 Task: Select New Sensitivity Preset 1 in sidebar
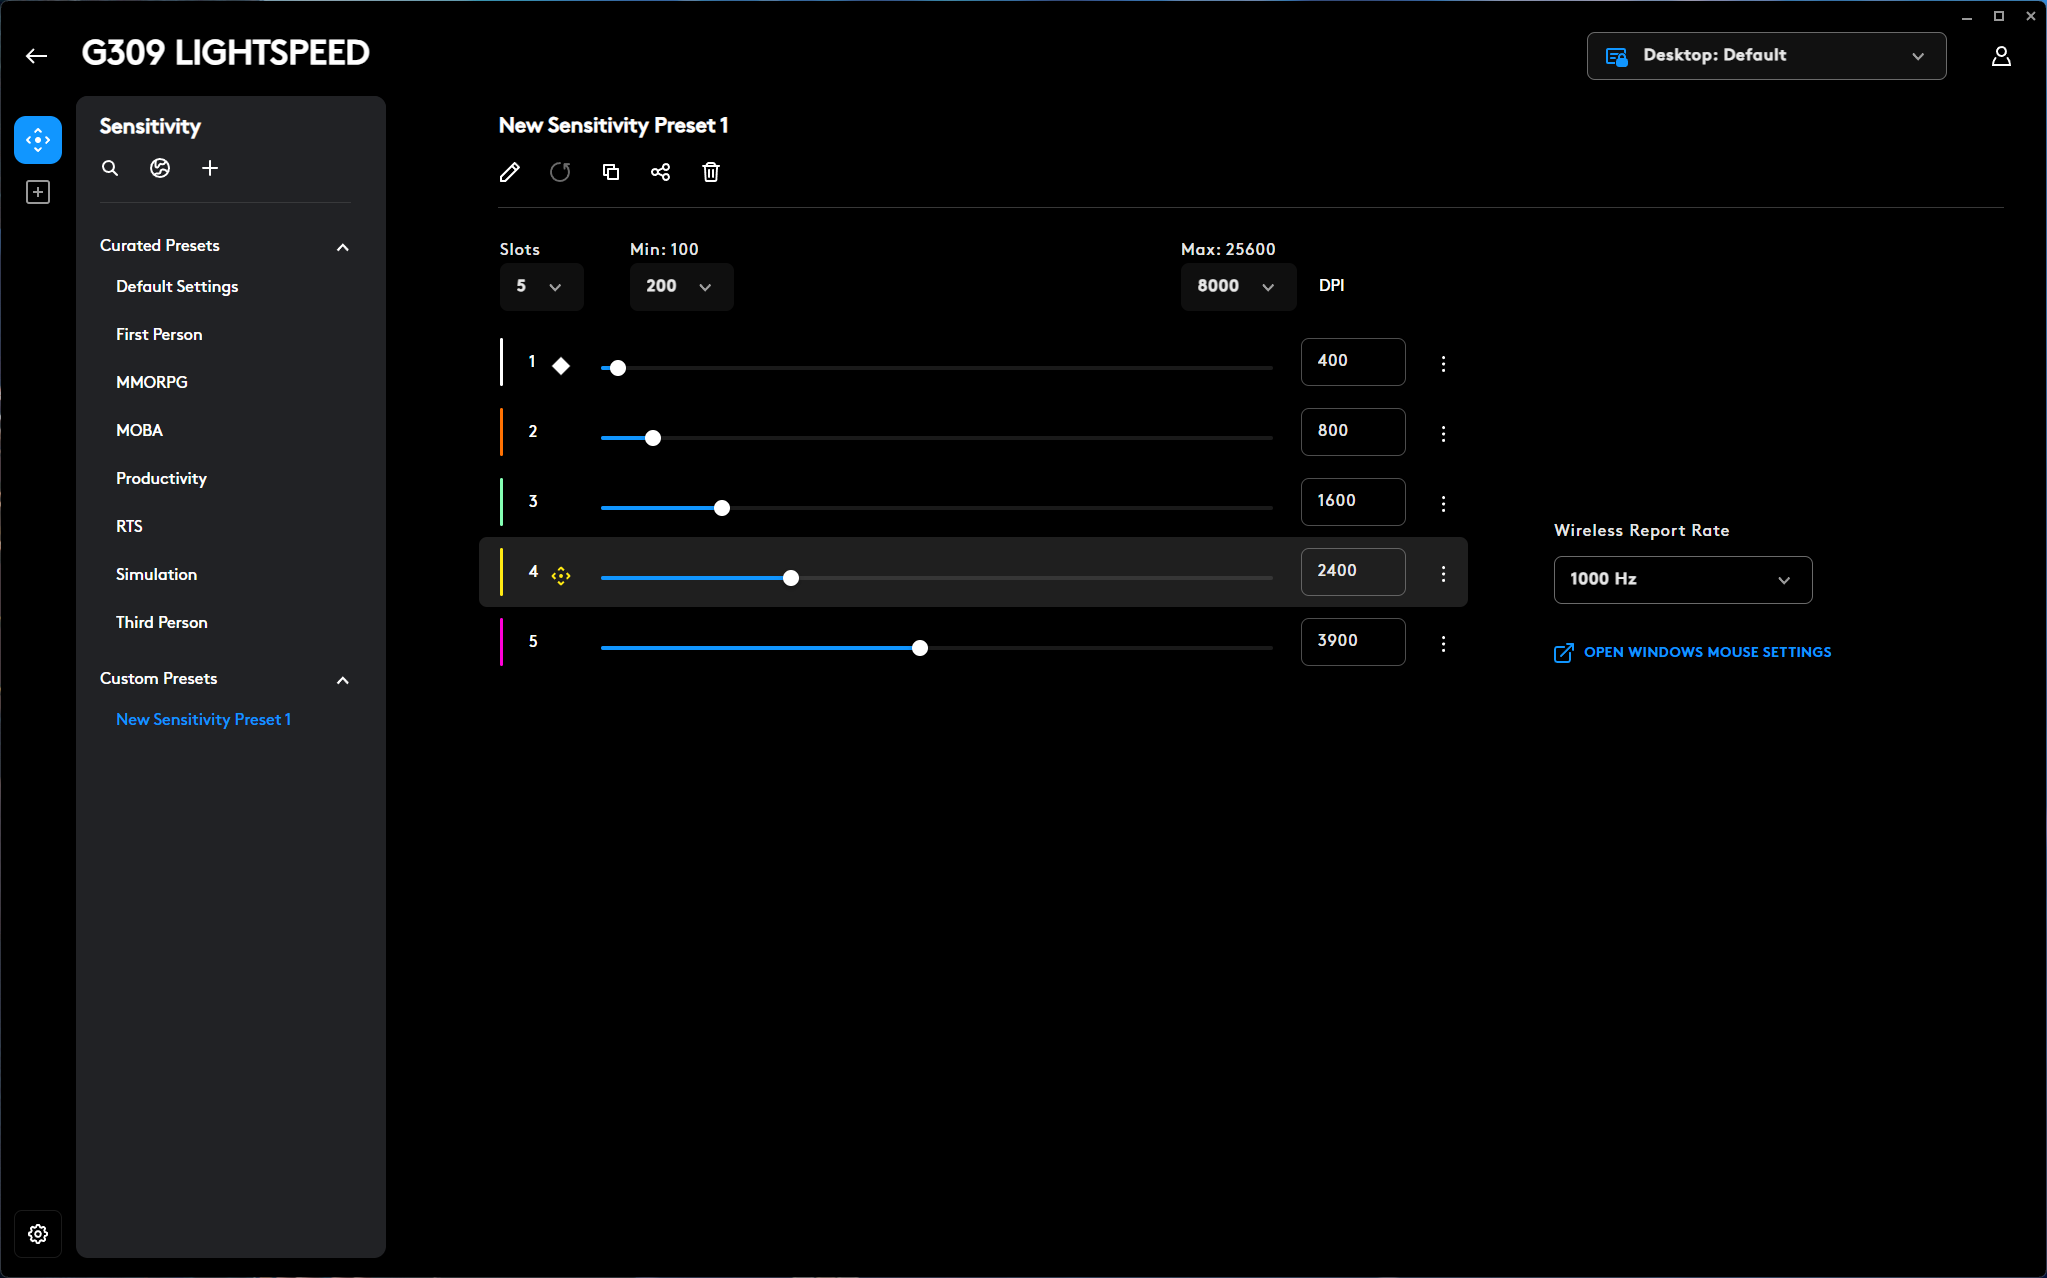[x=203, y=720]
